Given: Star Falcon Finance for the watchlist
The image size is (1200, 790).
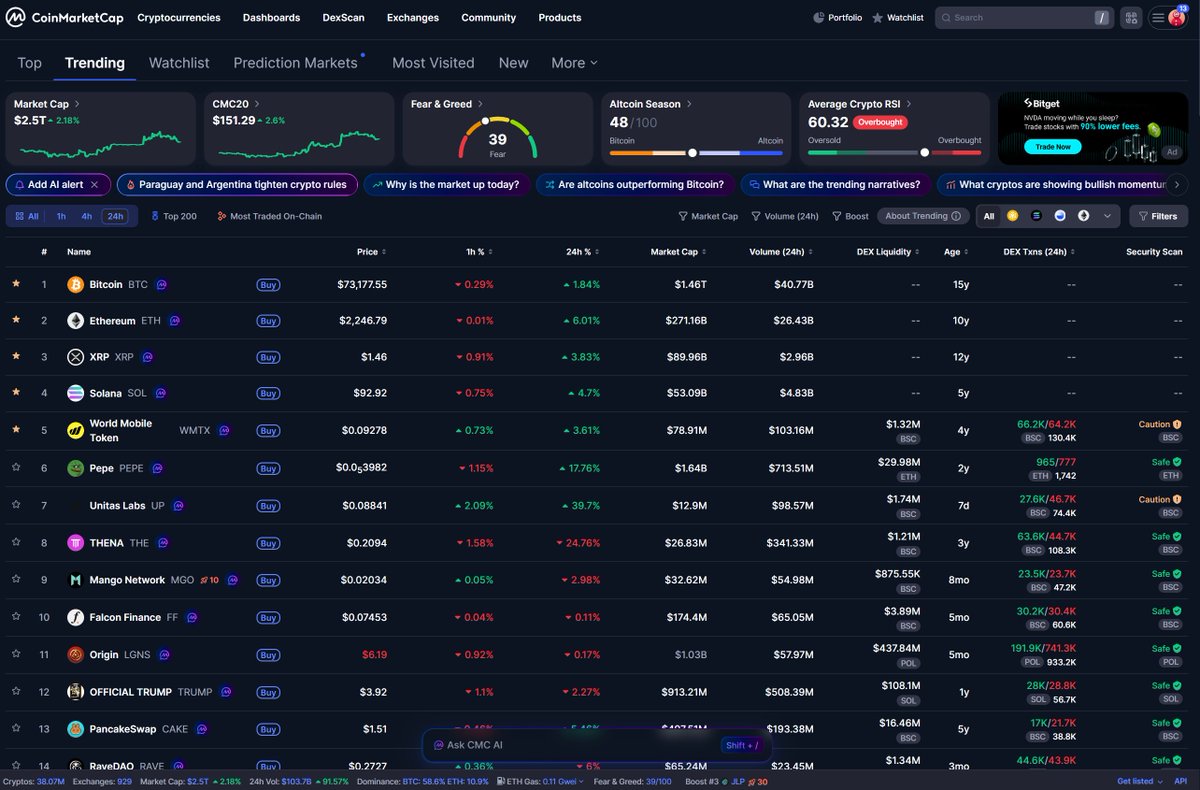Looking at the screenshot, I should 16,617.
